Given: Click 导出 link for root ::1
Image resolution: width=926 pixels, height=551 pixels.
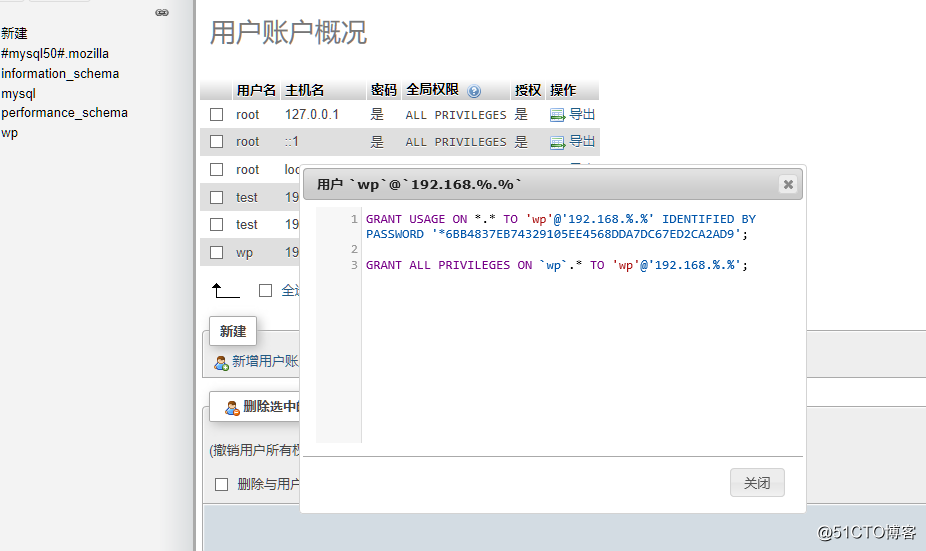Looking at the screenshot, I should point(582,141).
